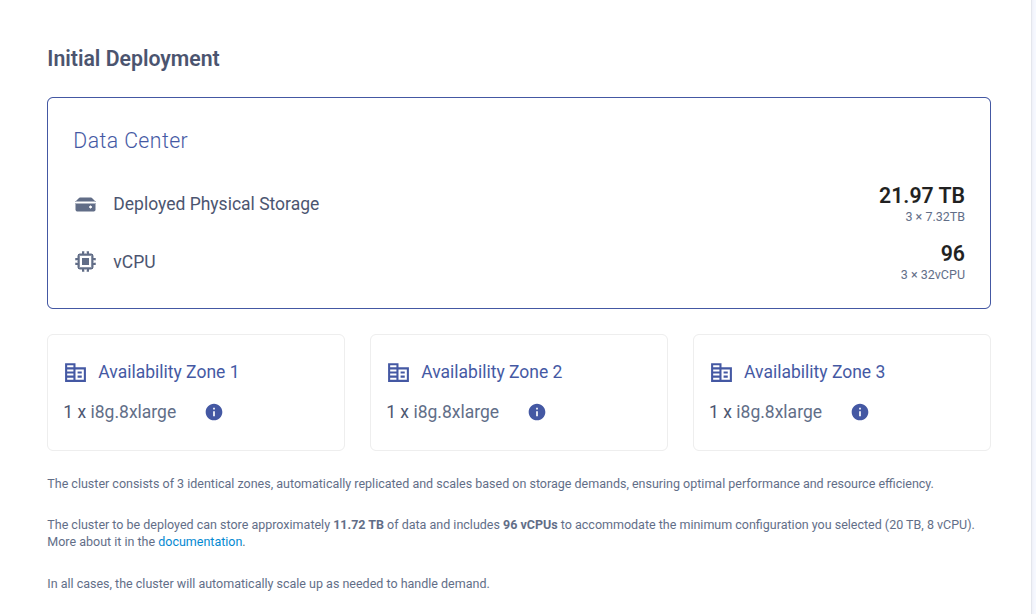Image resolution: width=1036 pixels, height=614 pixels.
Task: Click the Availability Zone 2 building icon
Action: pos(398,373)
